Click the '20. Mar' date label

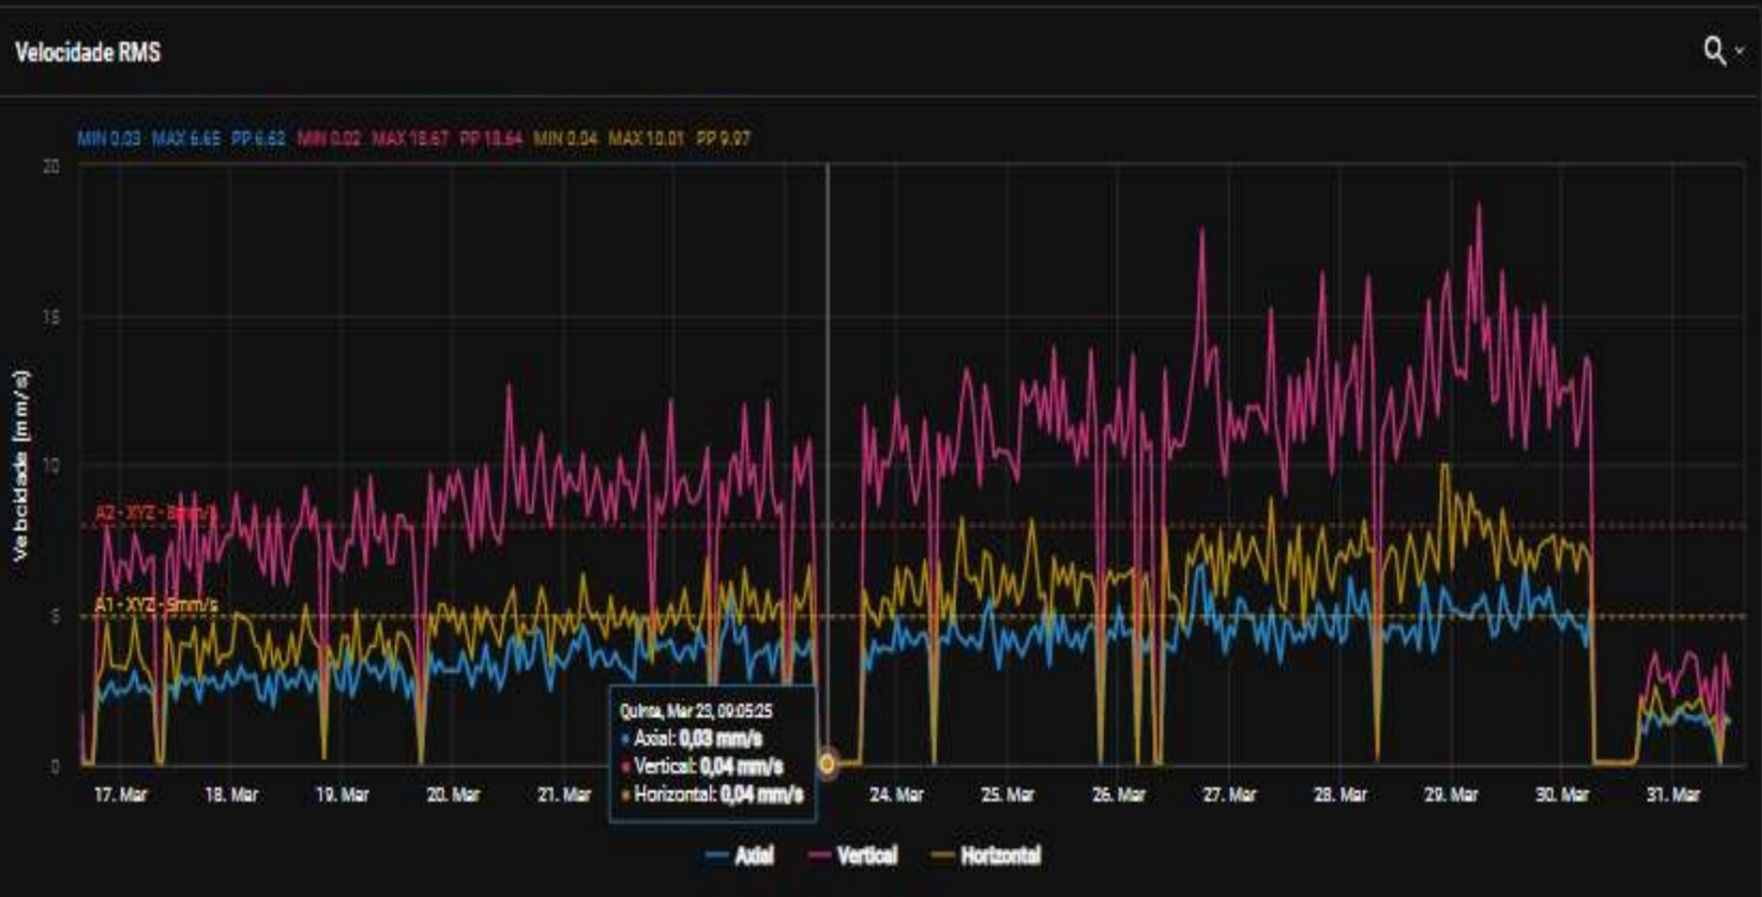453,795
